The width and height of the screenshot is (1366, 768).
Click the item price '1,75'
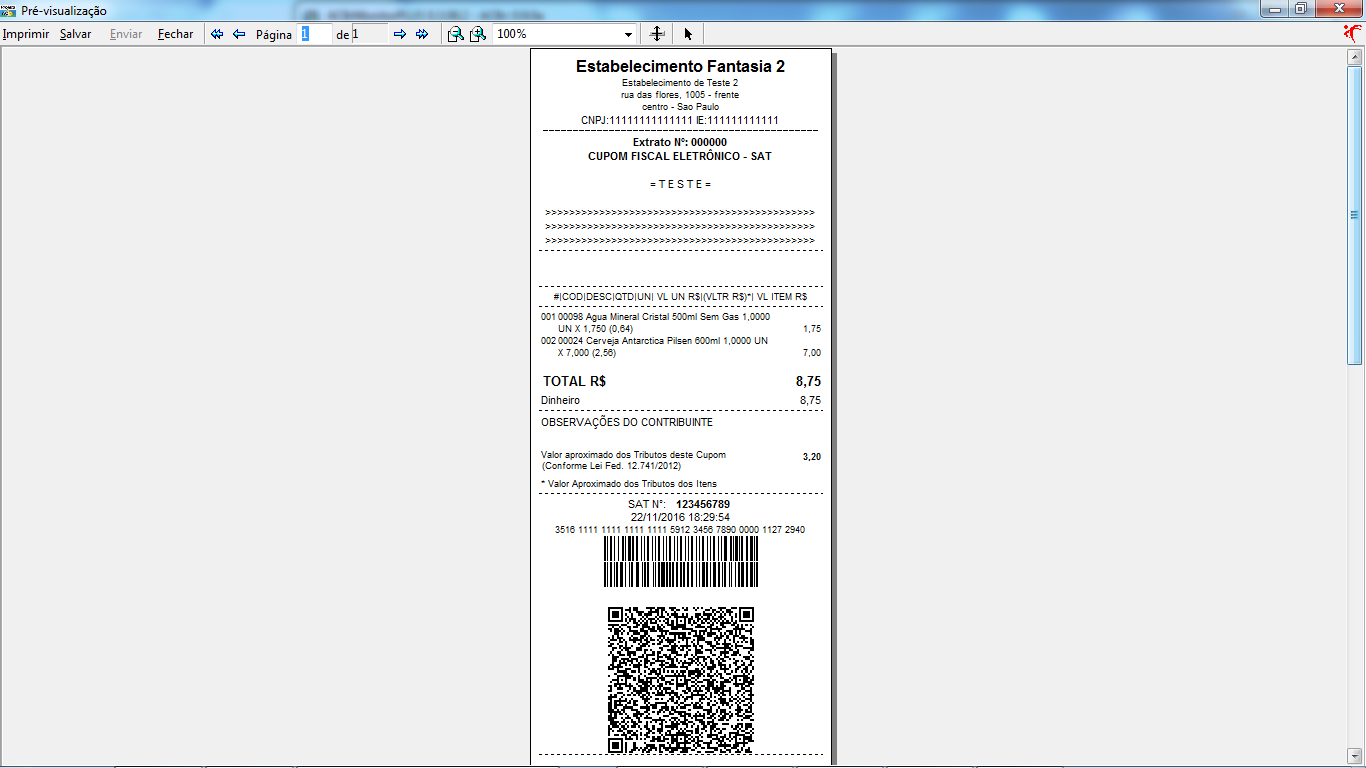812,329
